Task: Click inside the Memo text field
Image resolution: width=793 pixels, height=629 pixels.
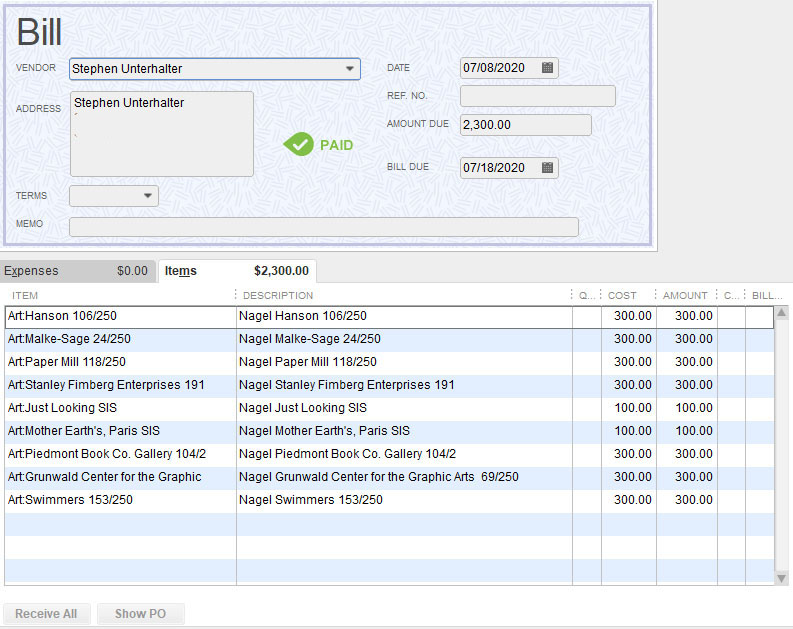Action: [x=323, y=227]
